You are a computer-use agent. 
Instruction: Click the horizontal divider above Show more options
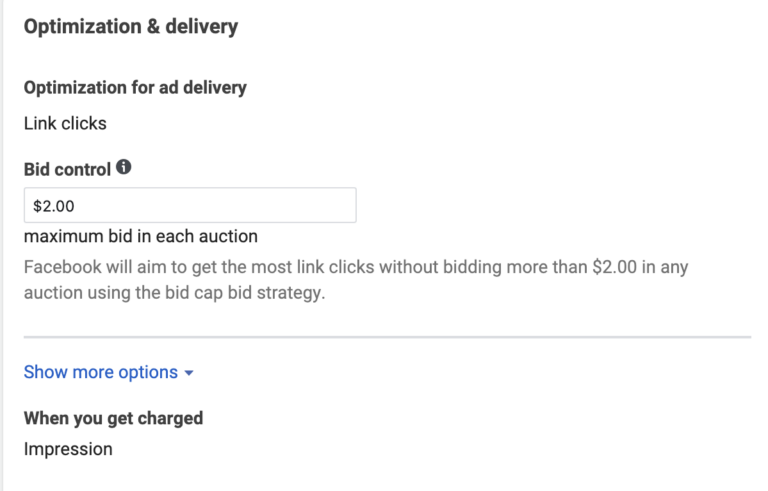click(387, 337)
